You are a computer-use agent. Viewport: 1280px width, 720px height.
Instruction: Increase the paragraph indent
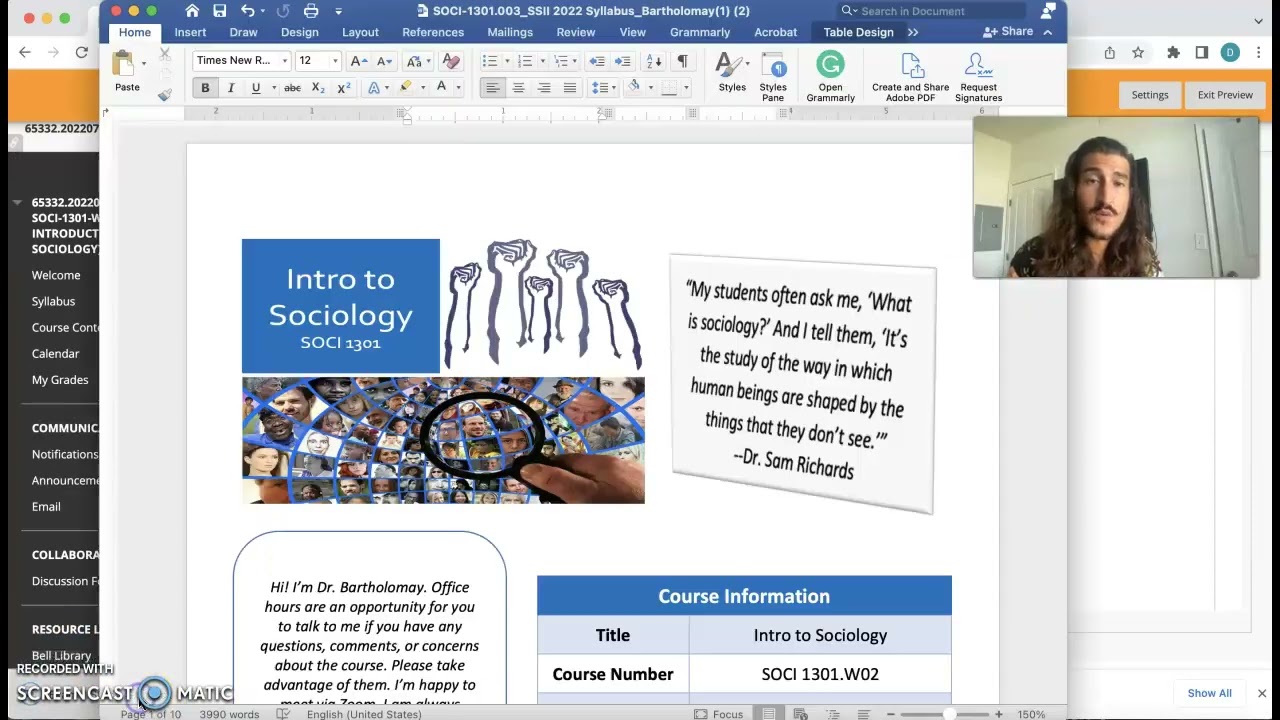[x=623, y=61]
